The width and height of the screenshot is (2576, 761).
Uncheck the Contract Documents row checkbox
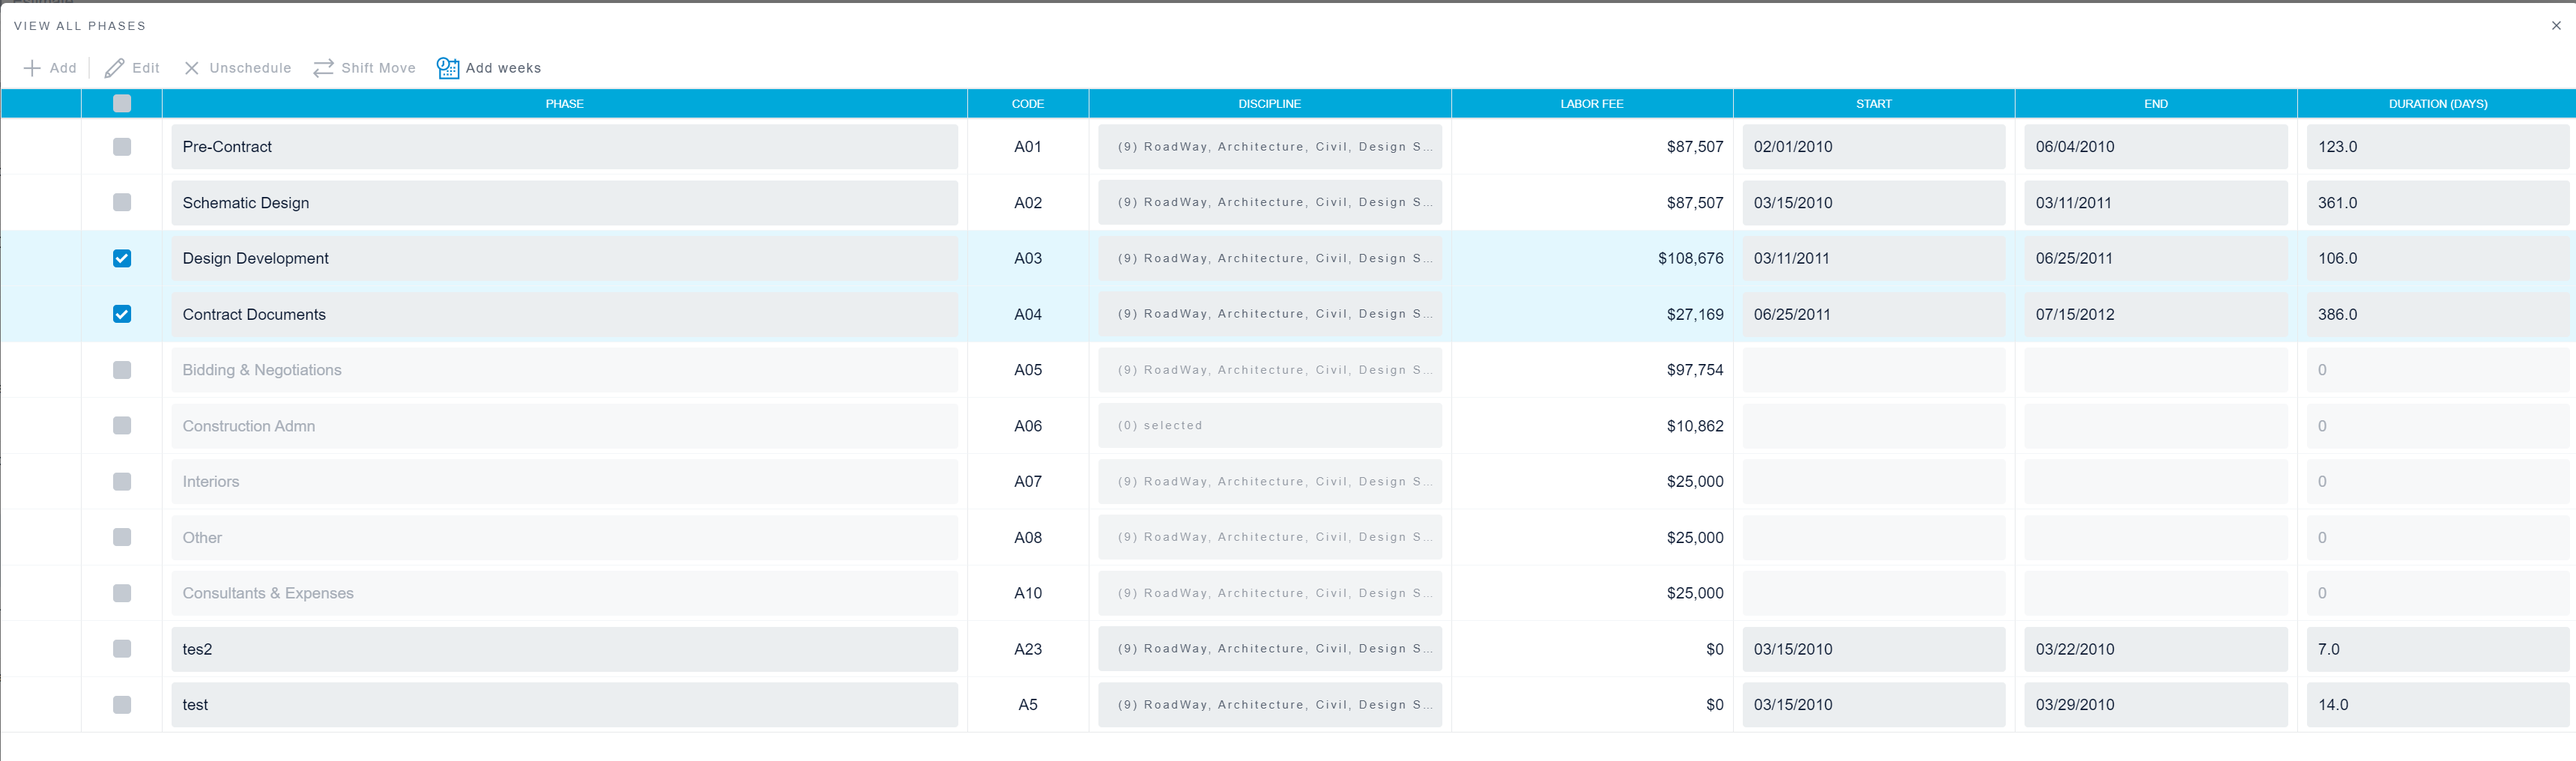(x=122, y=314)
